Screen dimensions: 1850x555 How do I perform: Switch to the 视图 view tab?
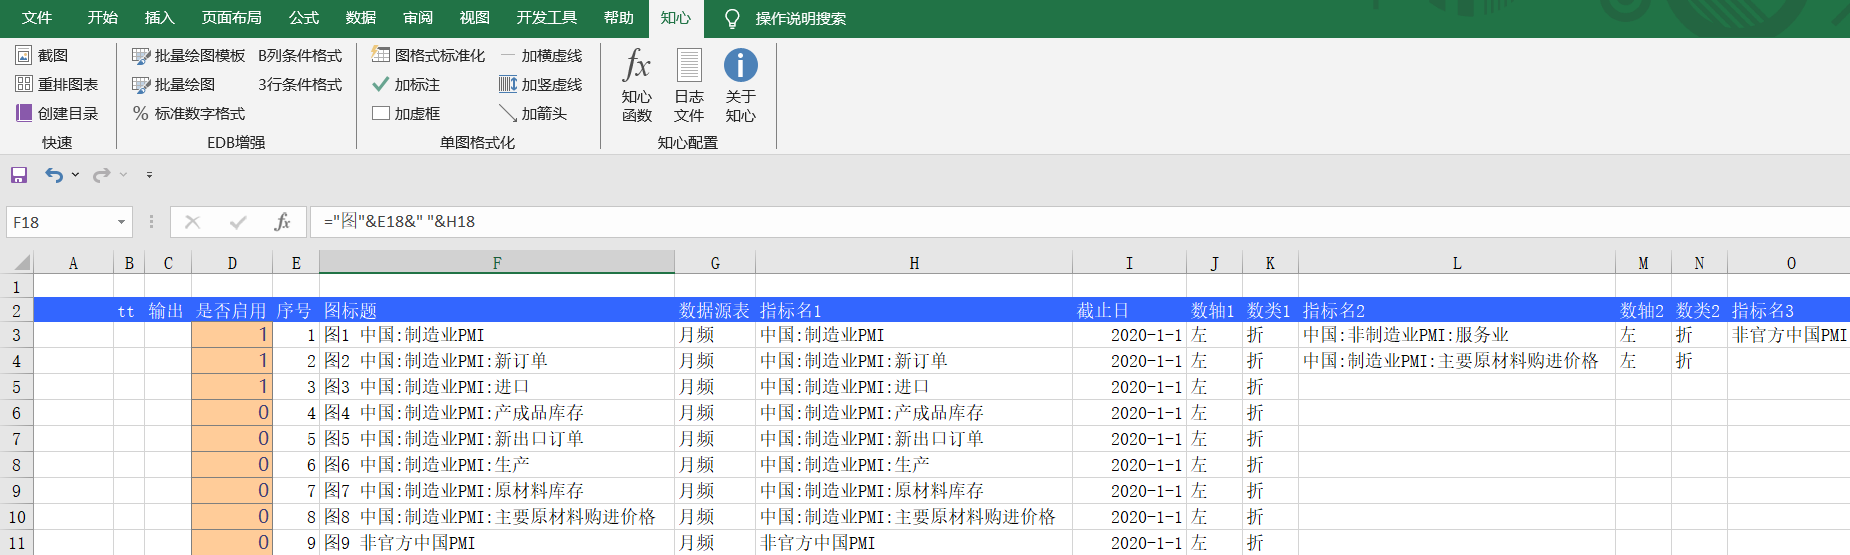[x=475, y=18]
